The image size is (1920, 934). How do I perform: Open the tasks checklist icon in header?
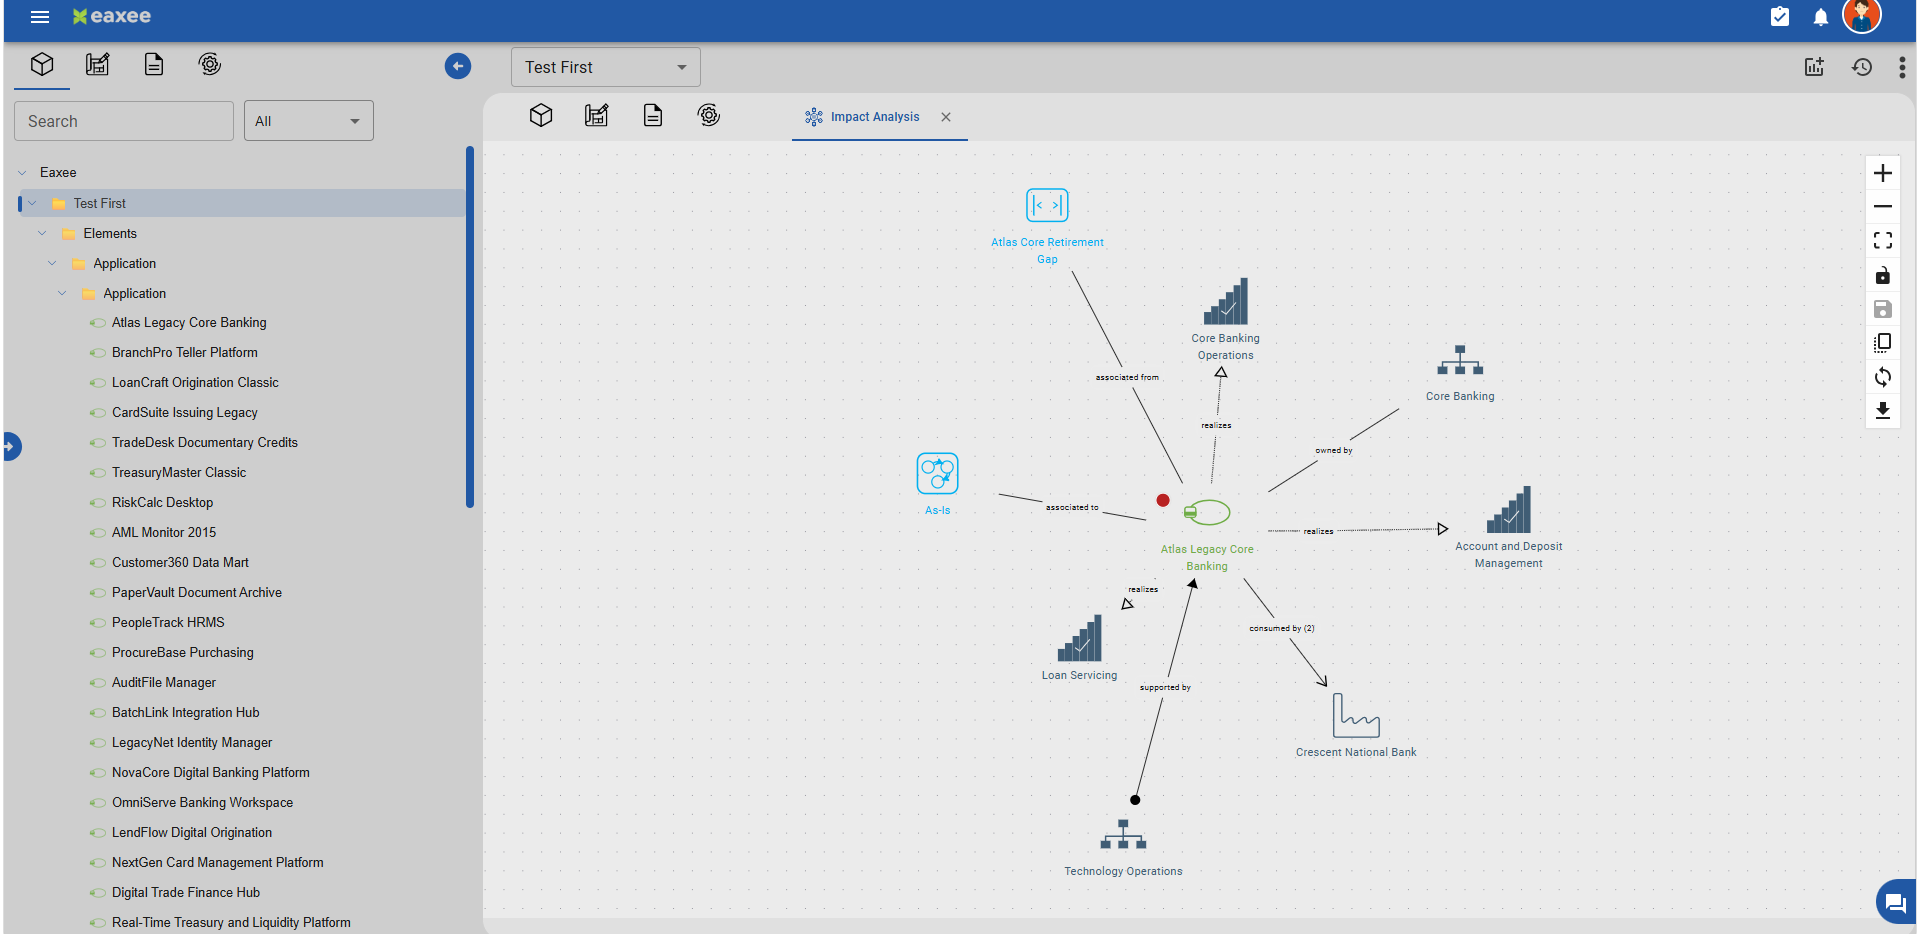coord(1780,16)
